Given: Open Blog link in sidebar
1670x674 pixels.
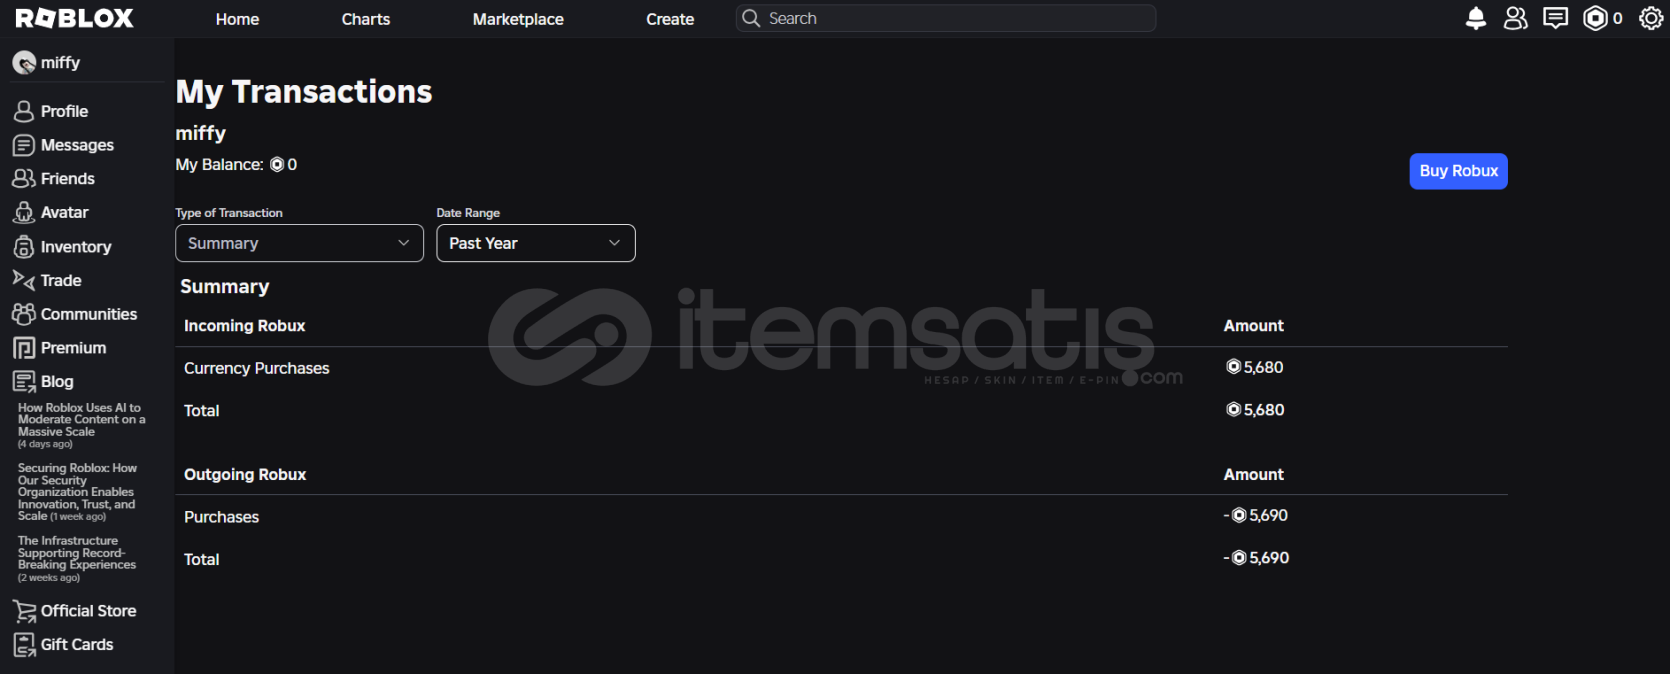Looking at the screenshot, I should click(x=57, y=382).
